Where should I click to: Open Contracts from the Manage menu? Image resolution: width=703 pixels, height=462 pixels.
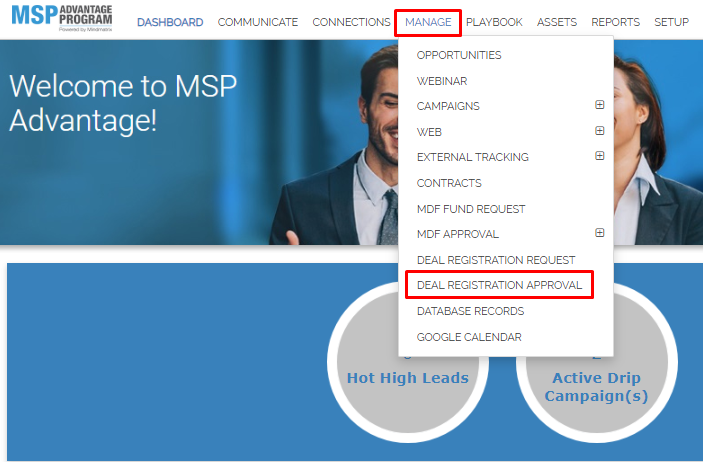pos(449,183)
